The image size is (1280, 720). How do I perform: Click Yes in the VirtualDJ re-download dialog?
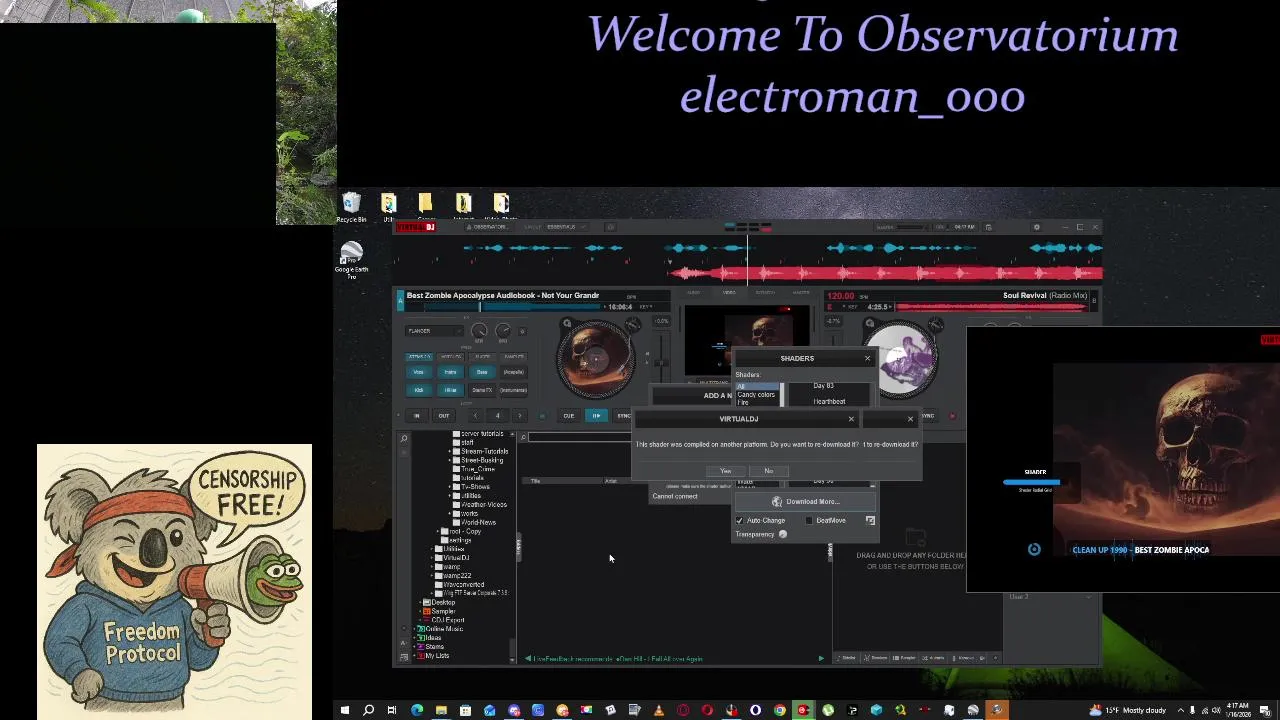coord(726,471)
